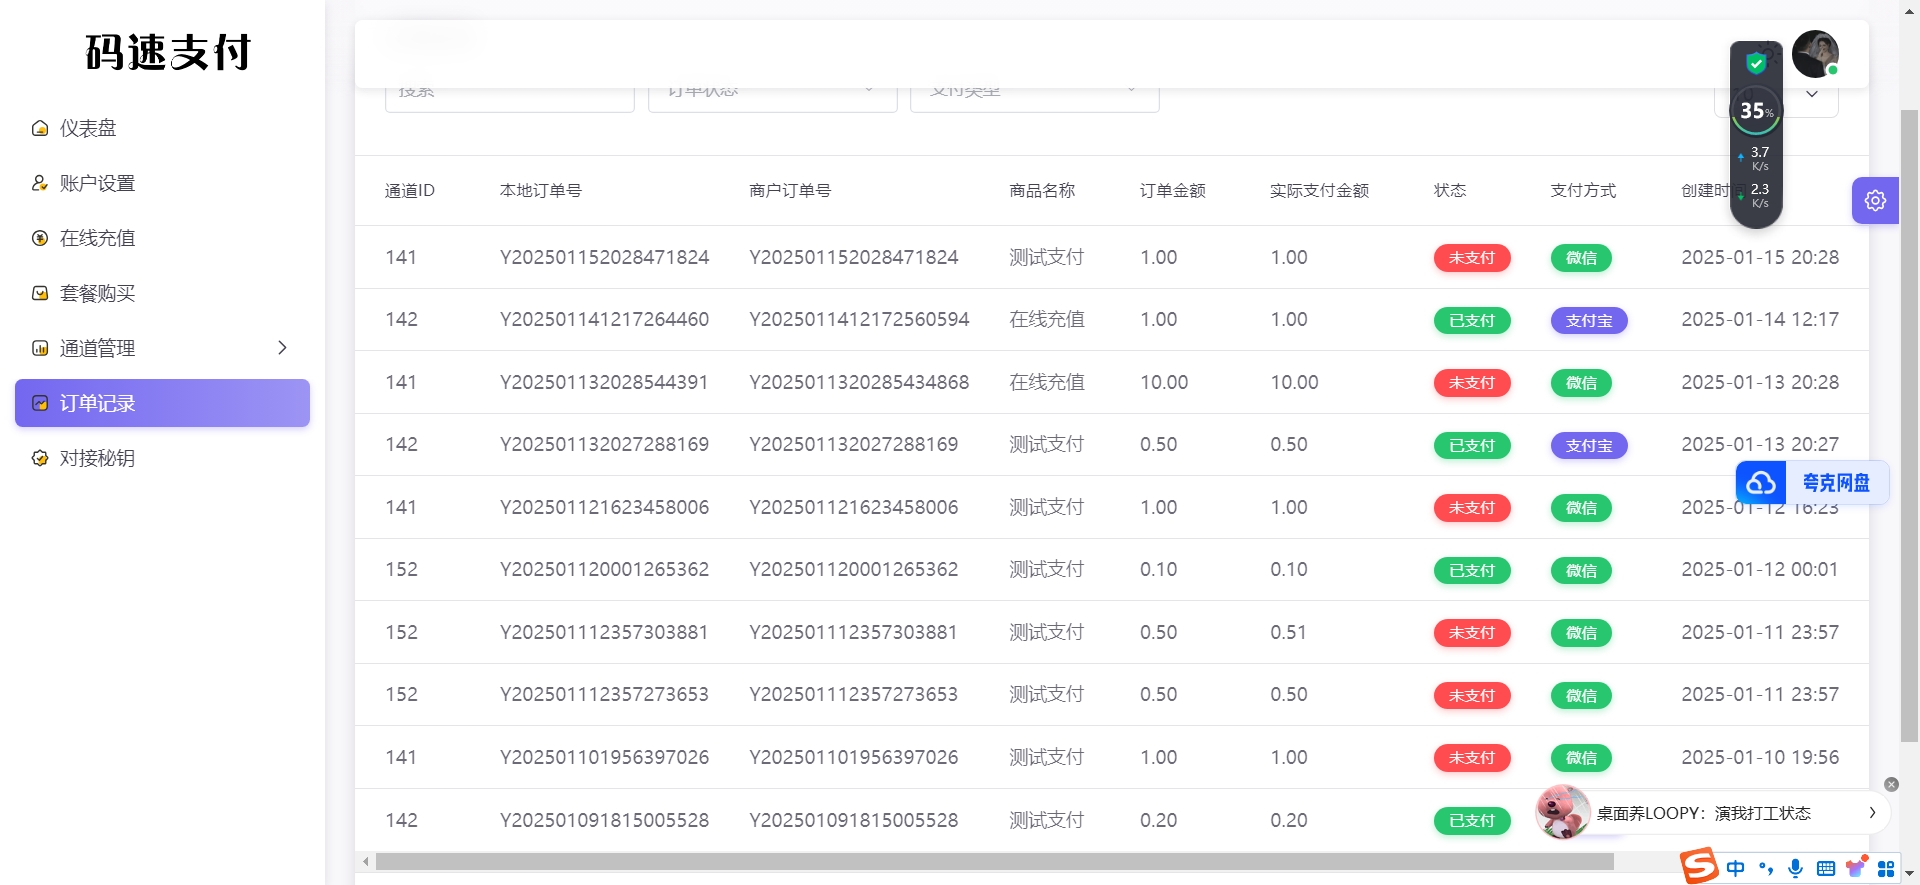Screen dimensions: 1920x885
Task: Open the 桌面养LOOPY notification banner
Action: [1703, 813]
